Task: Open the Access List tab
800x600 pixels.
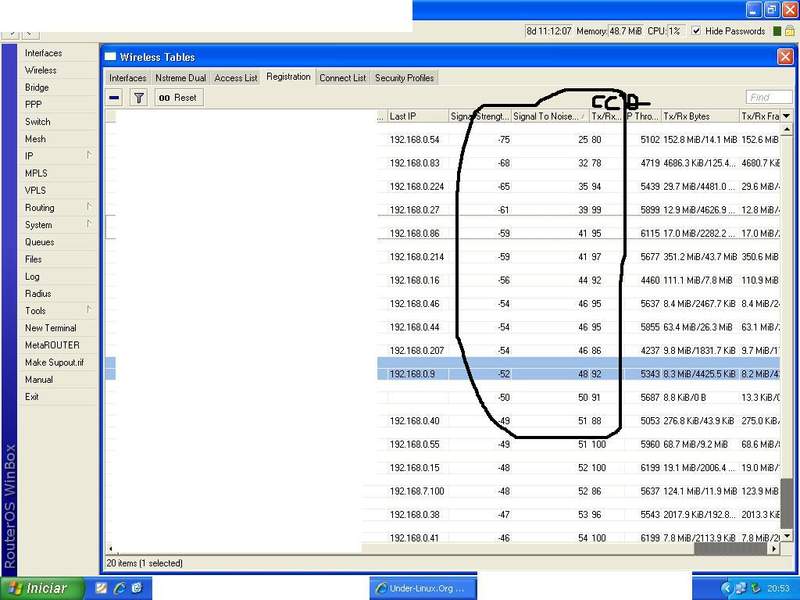Action: 236,78
